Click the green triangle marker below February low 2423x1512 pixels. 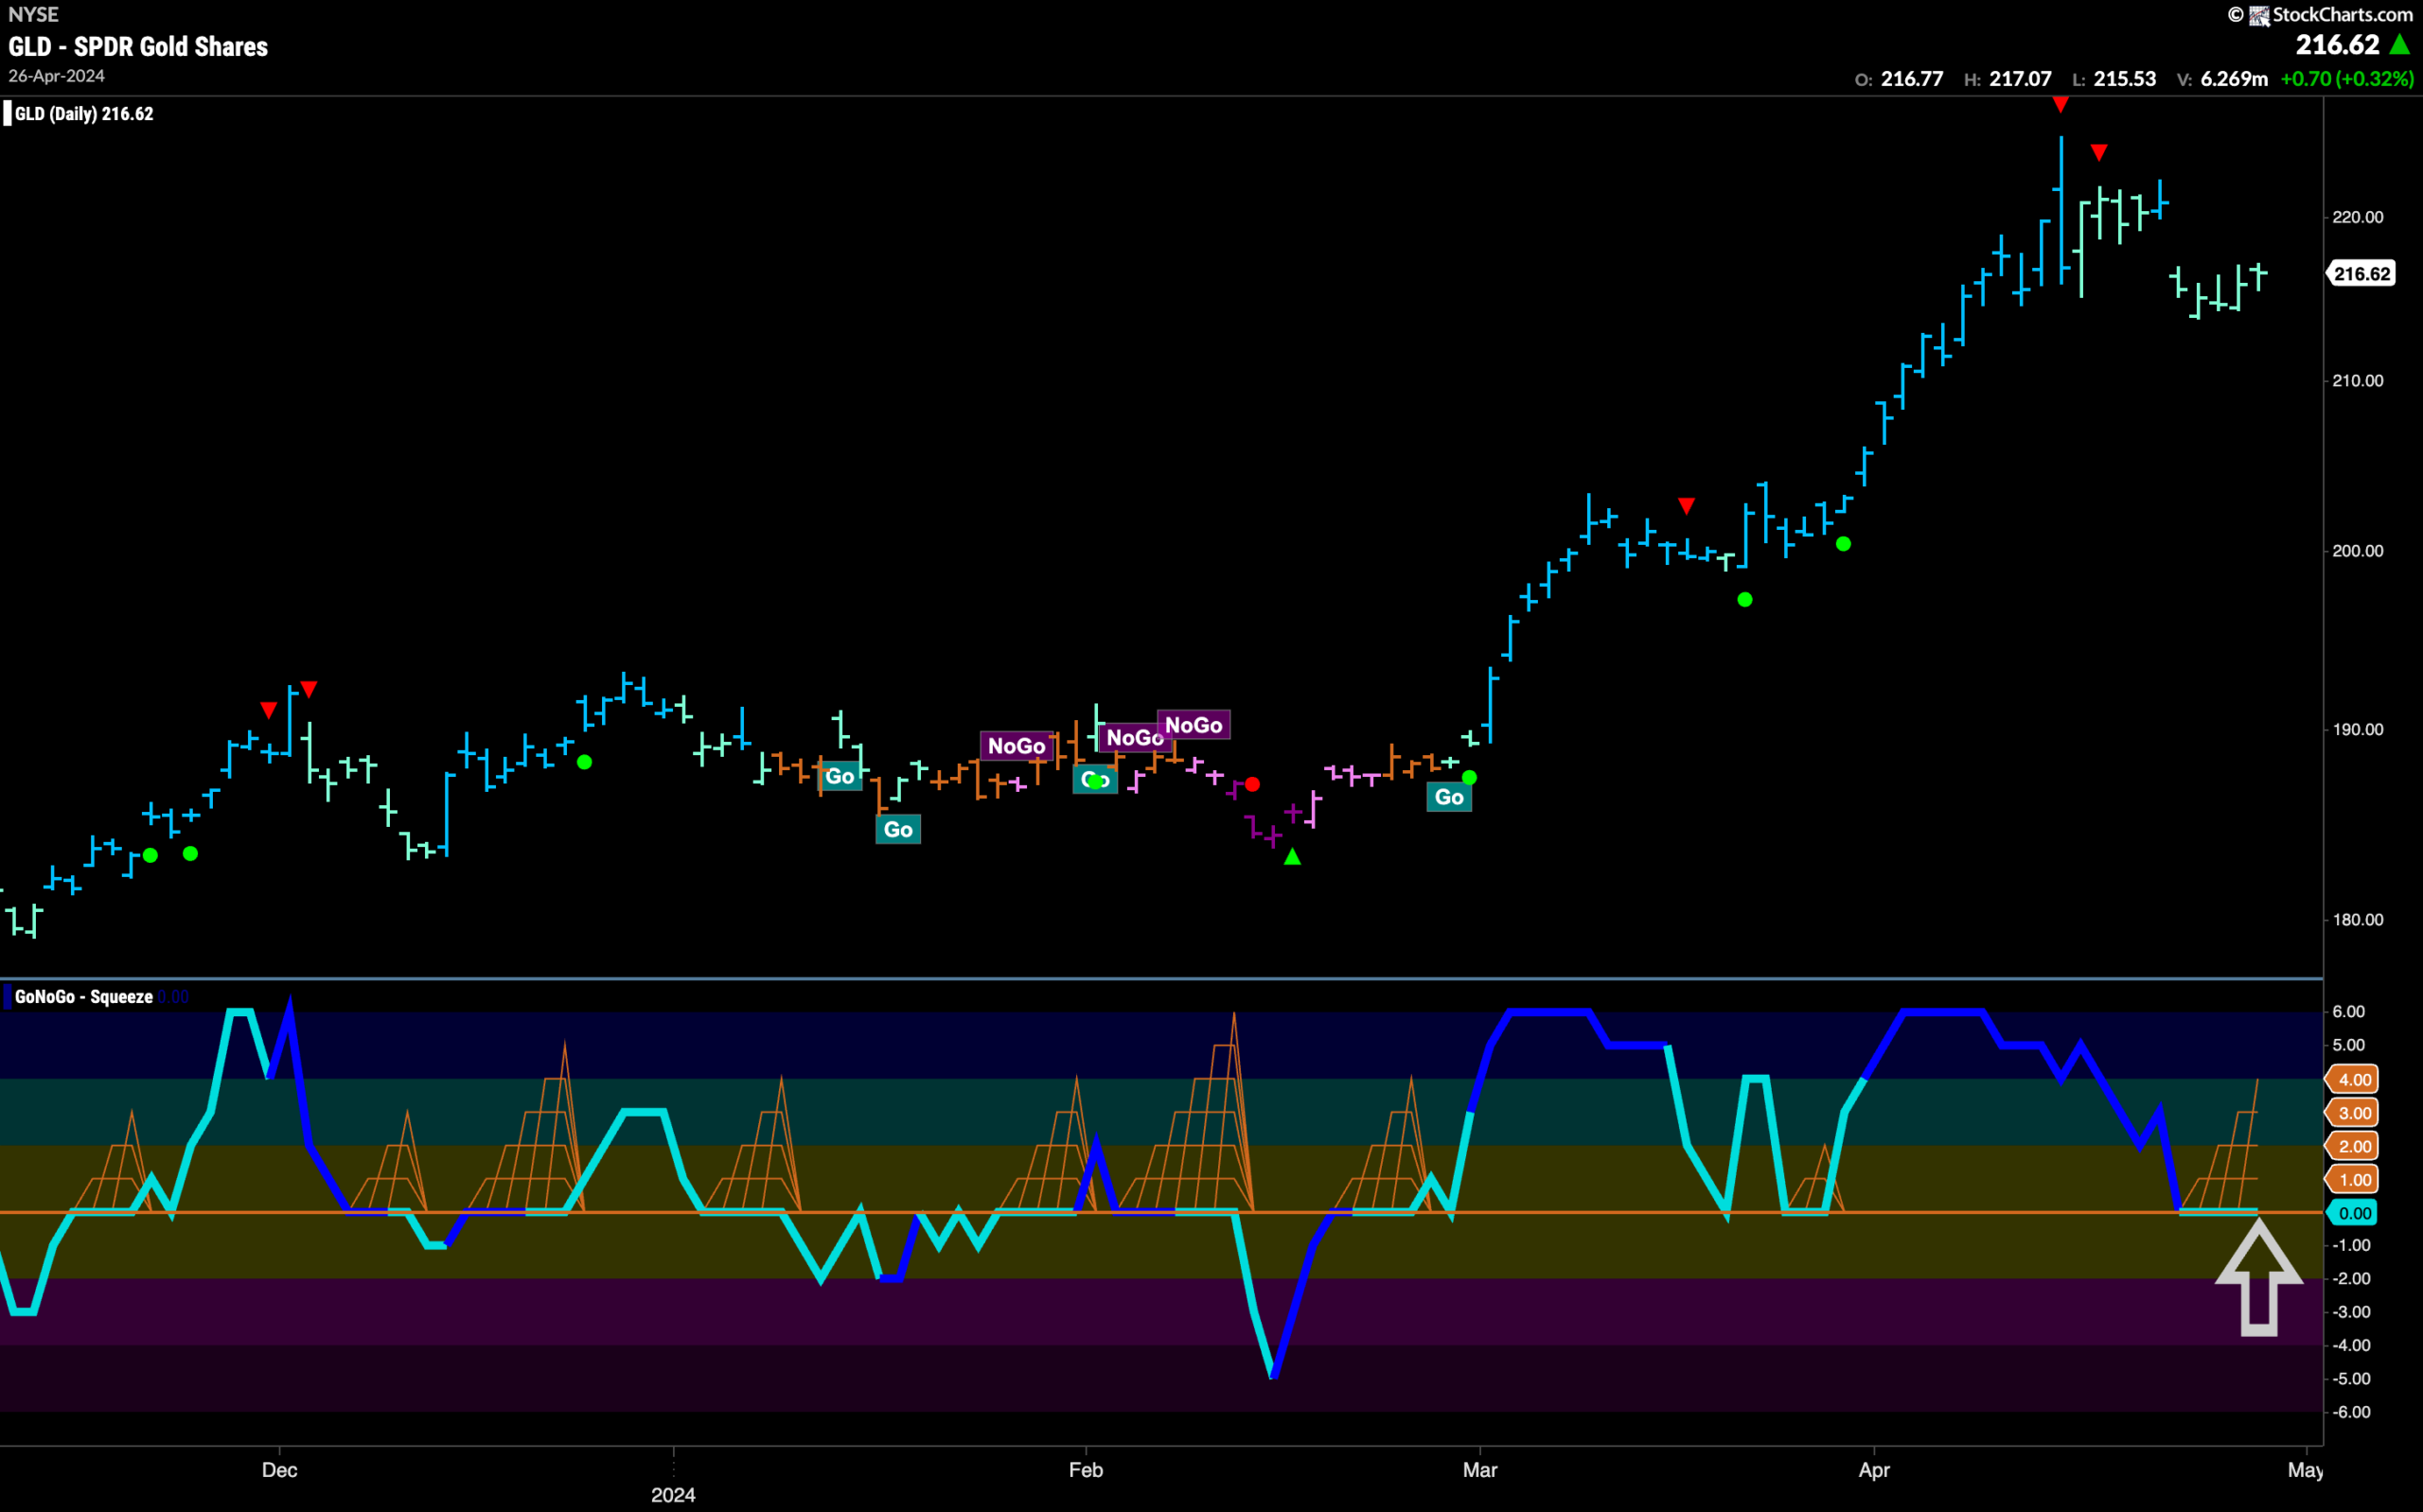[x=1292, y=857]
